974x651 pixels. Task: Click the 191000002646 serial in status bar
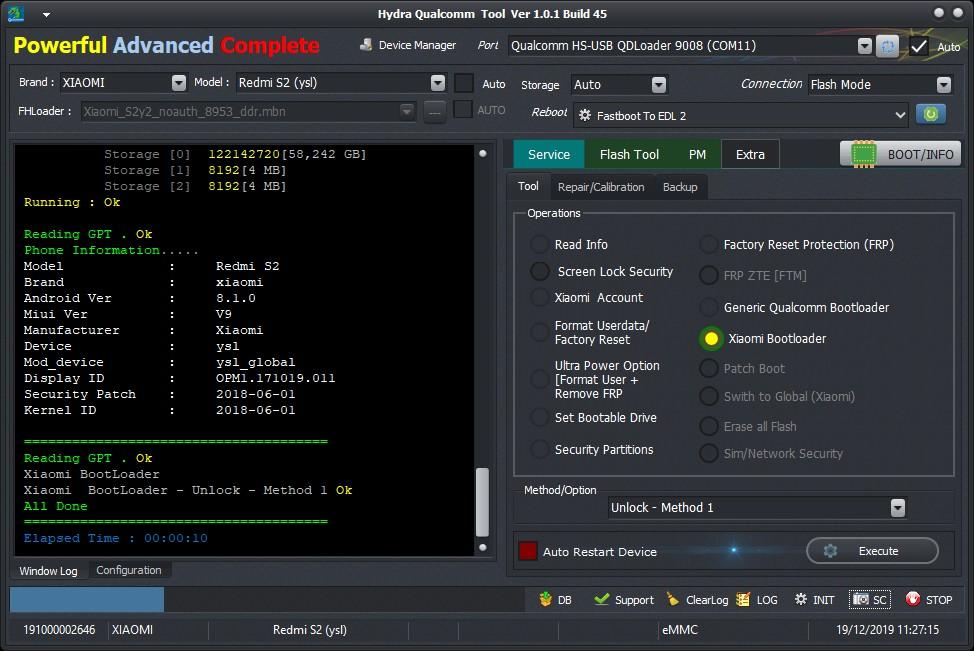tap(59, 629)
